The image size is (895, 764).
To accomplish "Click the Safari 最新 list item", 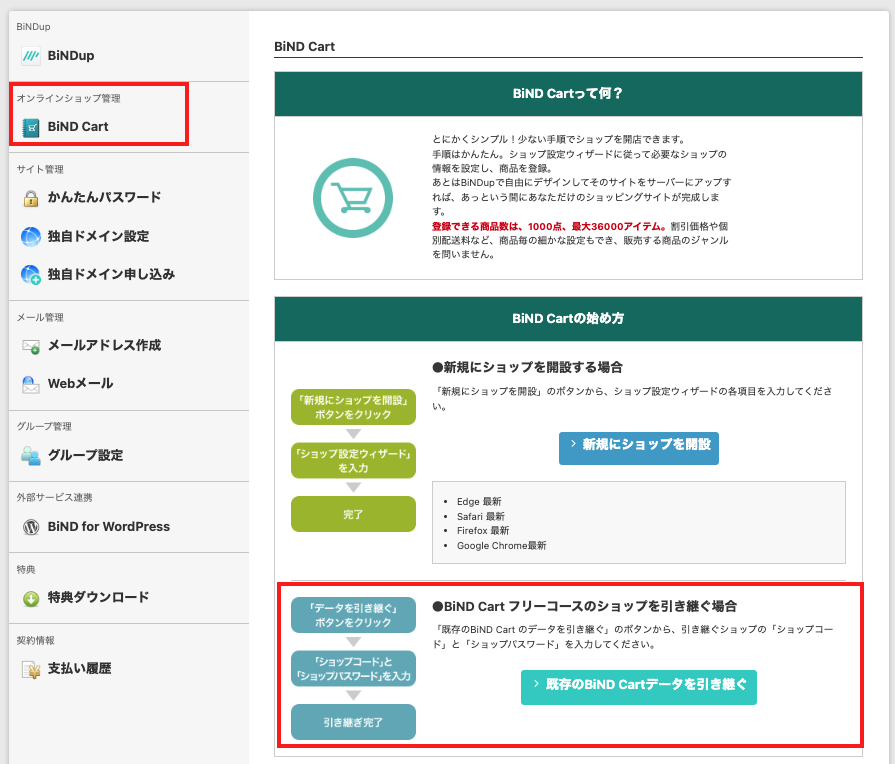I will pyautogui.click(x=481, y=516).
